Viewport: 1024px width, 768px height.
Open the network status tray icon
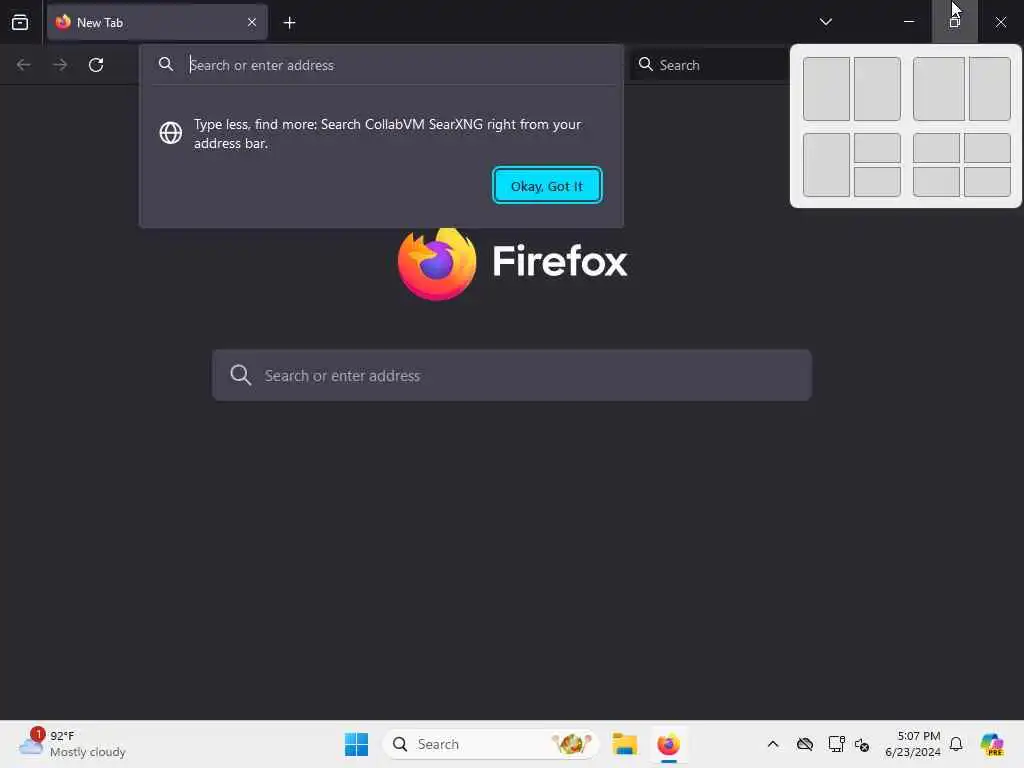click(x=836, y=744)
